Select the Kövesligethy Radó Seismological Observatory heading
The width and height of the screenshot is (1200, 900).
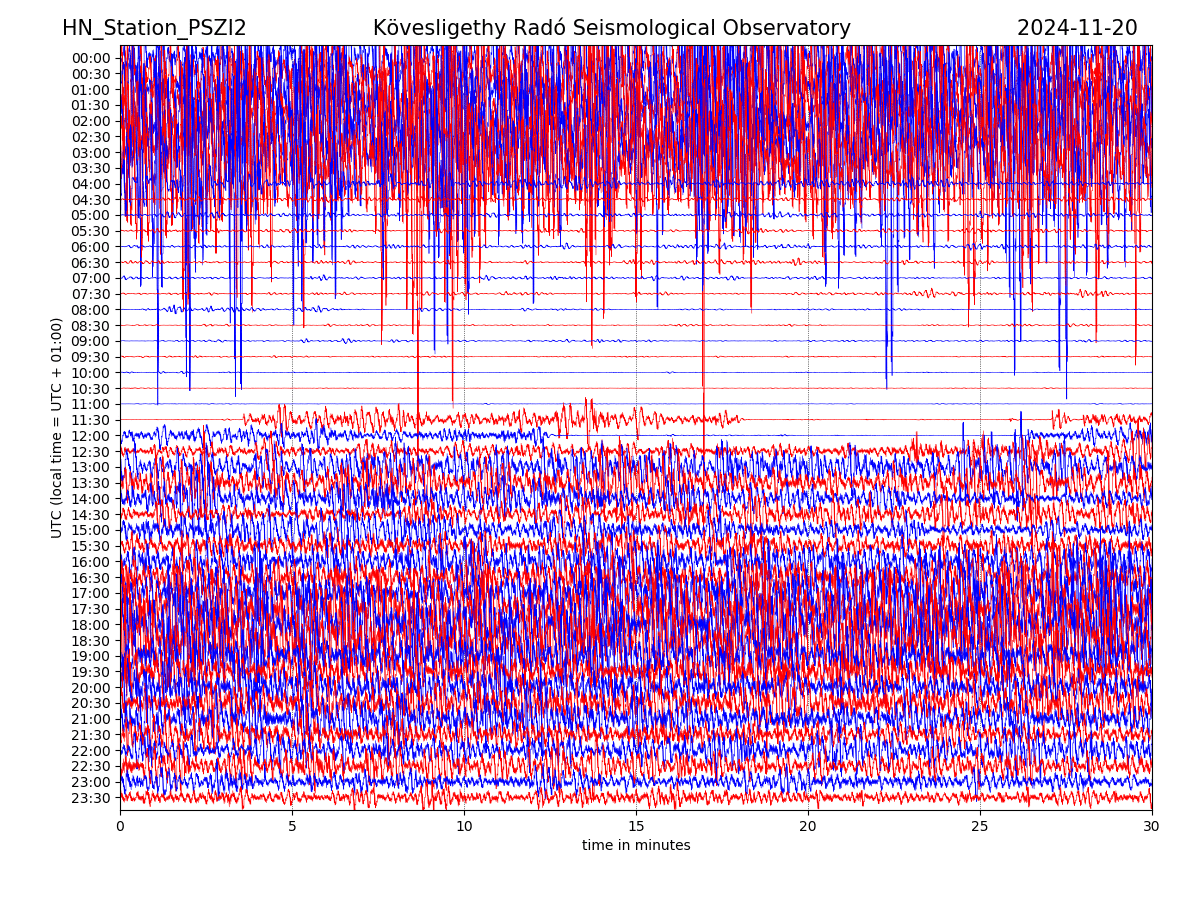[611, 28]
